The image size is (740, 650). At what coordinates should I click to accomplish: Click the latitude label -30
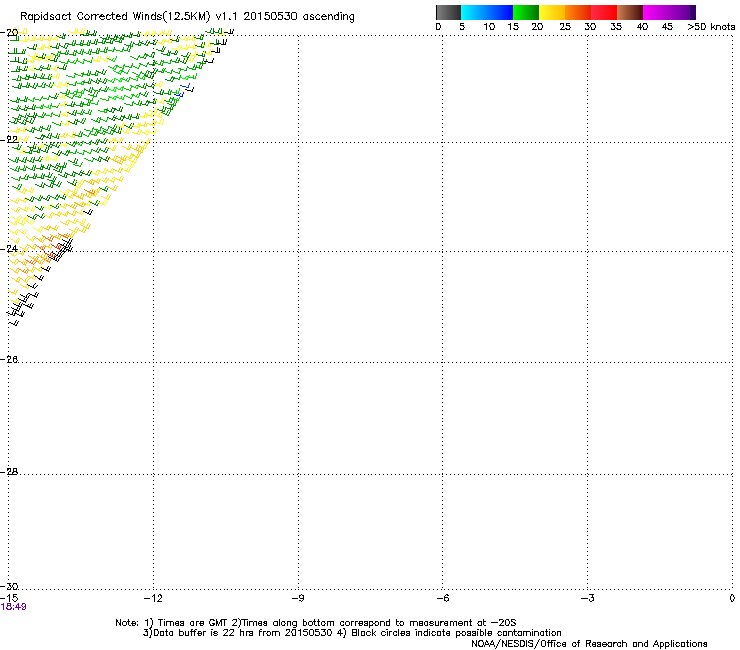pos(9,586)
